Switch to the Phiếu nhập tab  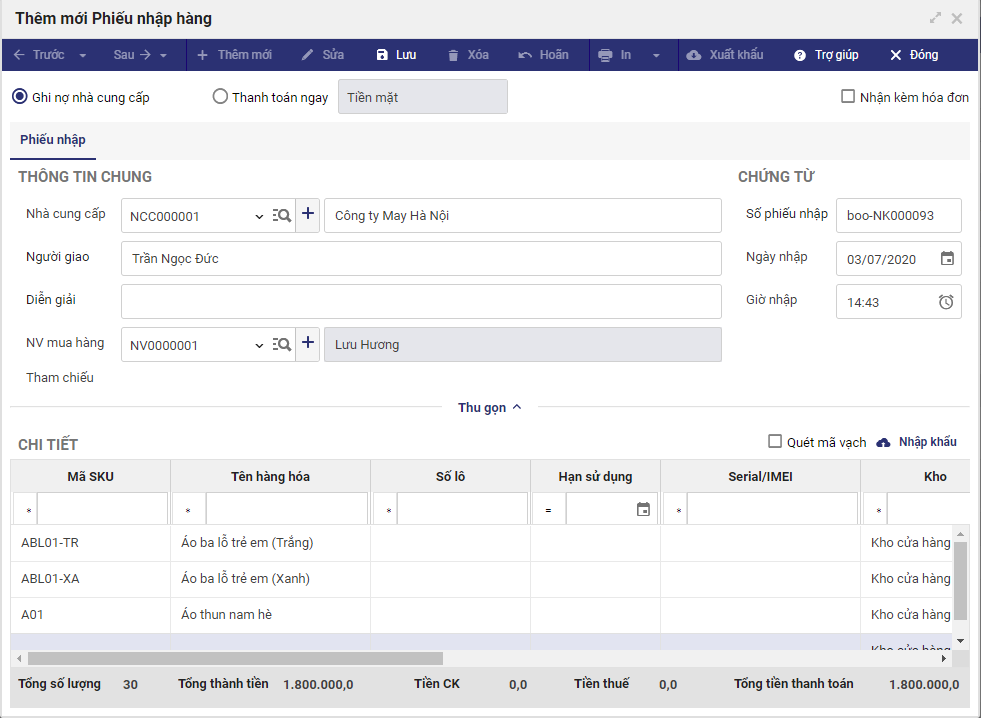[x=53, y=140]
